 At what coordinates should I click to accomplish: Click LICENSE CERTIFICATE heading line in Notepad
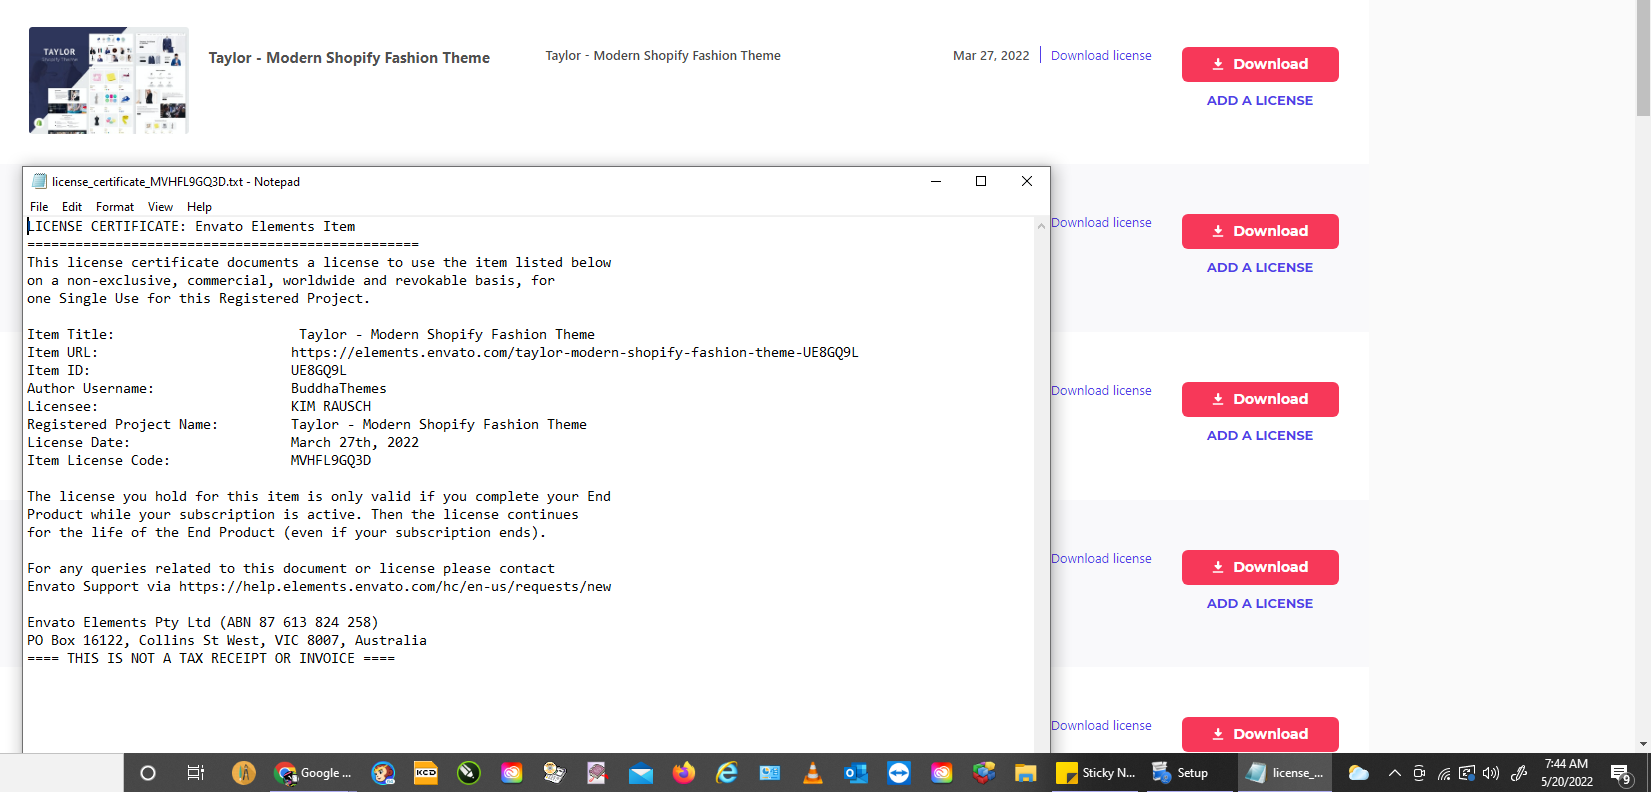191,227
